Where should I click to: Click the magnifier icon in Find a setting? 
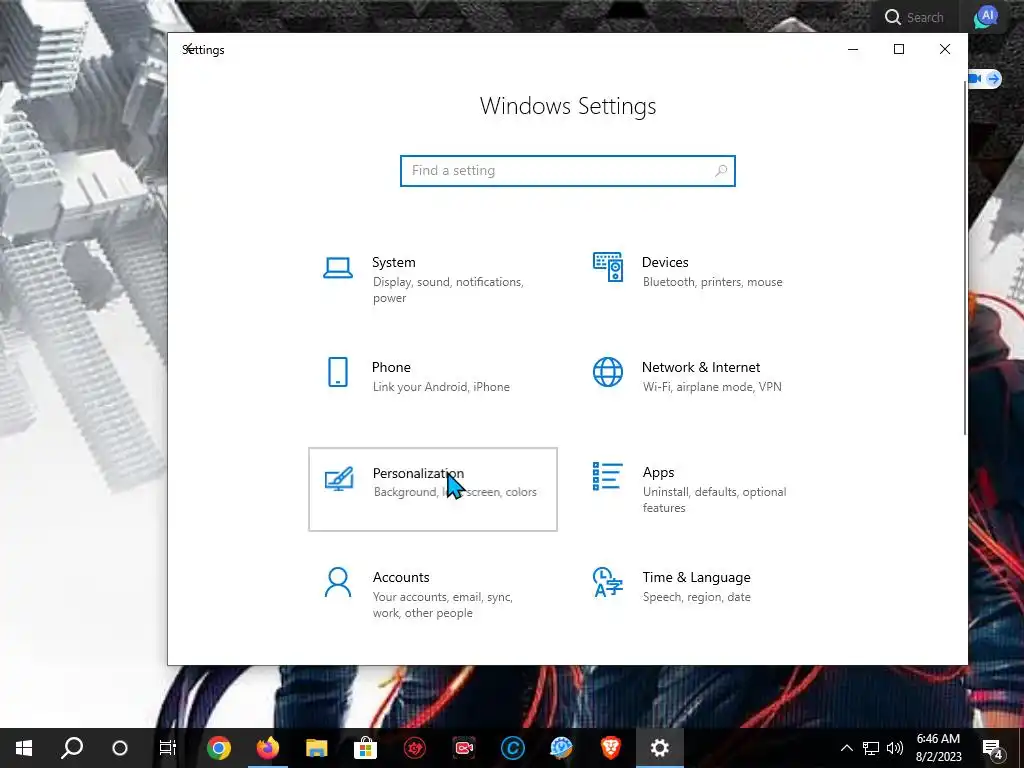(x=720, y=170)
